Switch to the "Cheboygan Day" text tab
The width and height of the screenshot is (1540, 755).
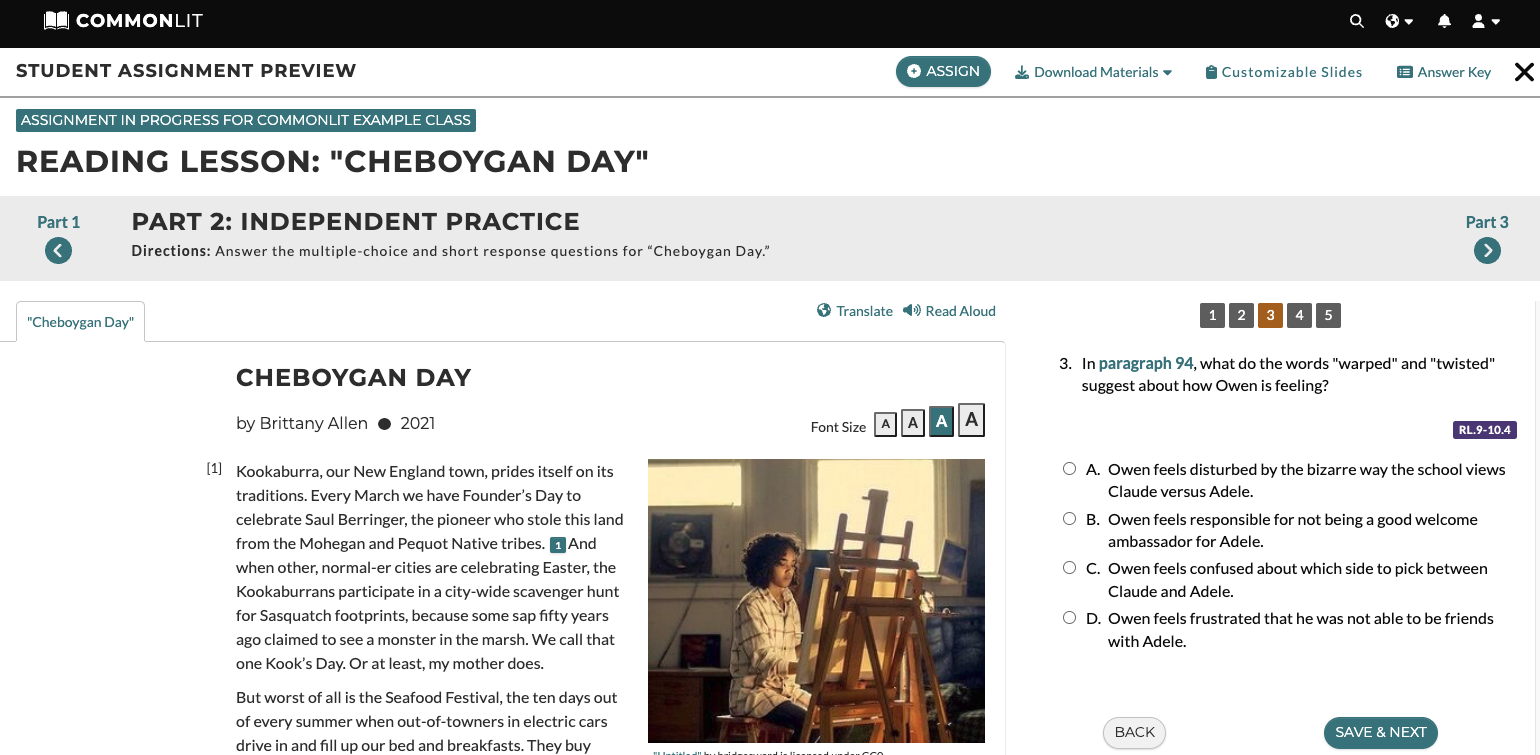point(80,322)
